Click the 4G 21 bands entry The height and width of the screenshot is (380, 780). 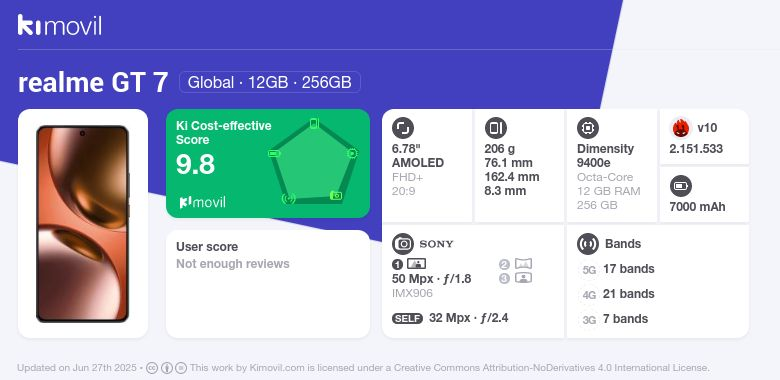click(x=617, y=294)
